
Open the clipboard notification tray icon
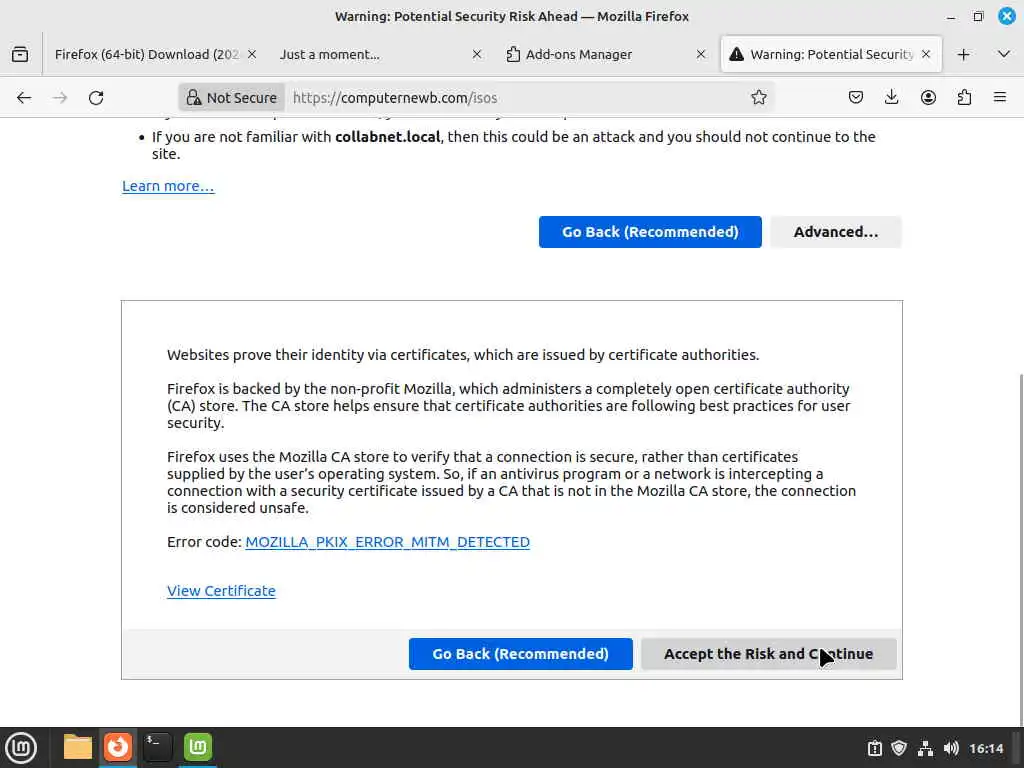[874, 748]
